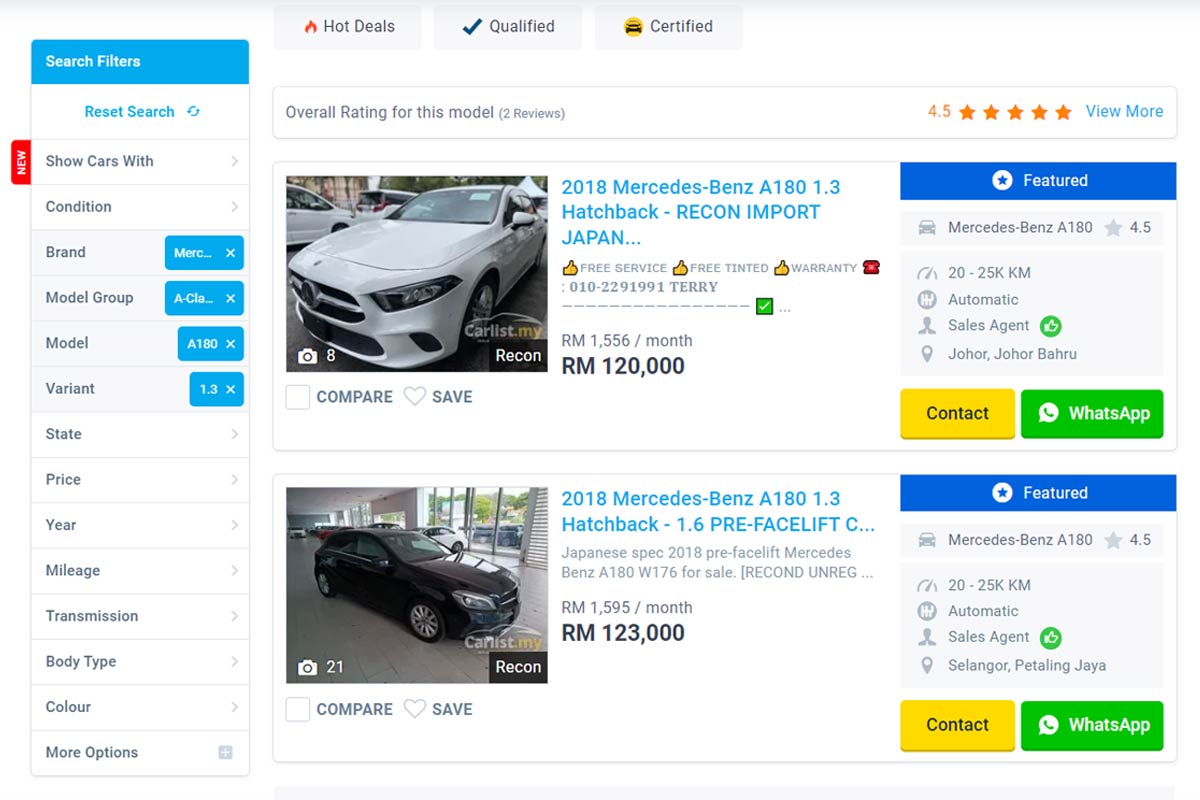Remove the 1.3 variant filter
The image size is (1200, 800).
click(230, 389)
